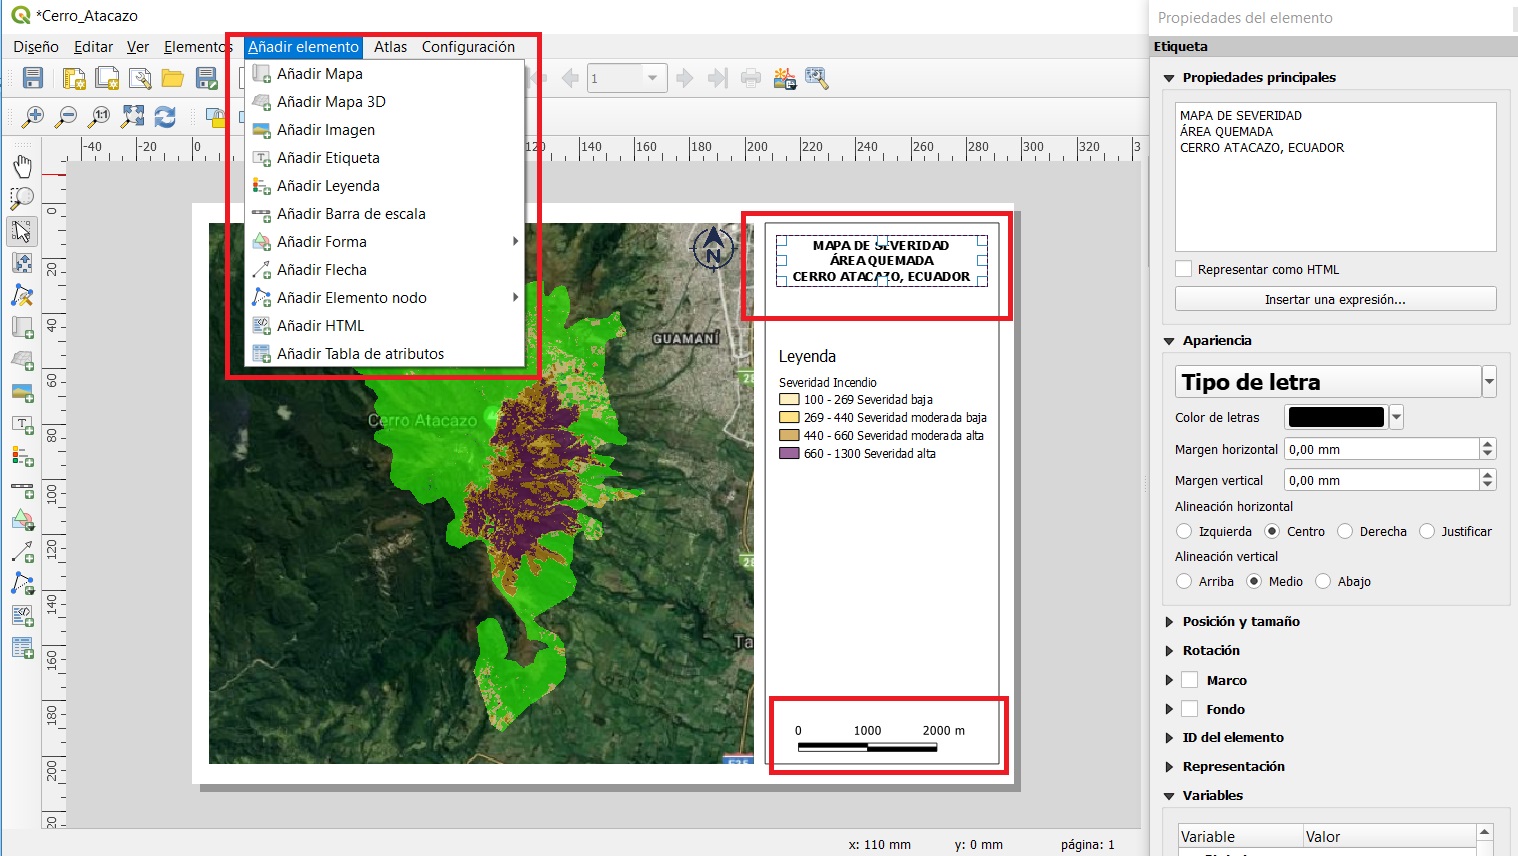Click the Save project icon in toolbar
This screenshot has height=856, width=1518.
coord(33,78)
